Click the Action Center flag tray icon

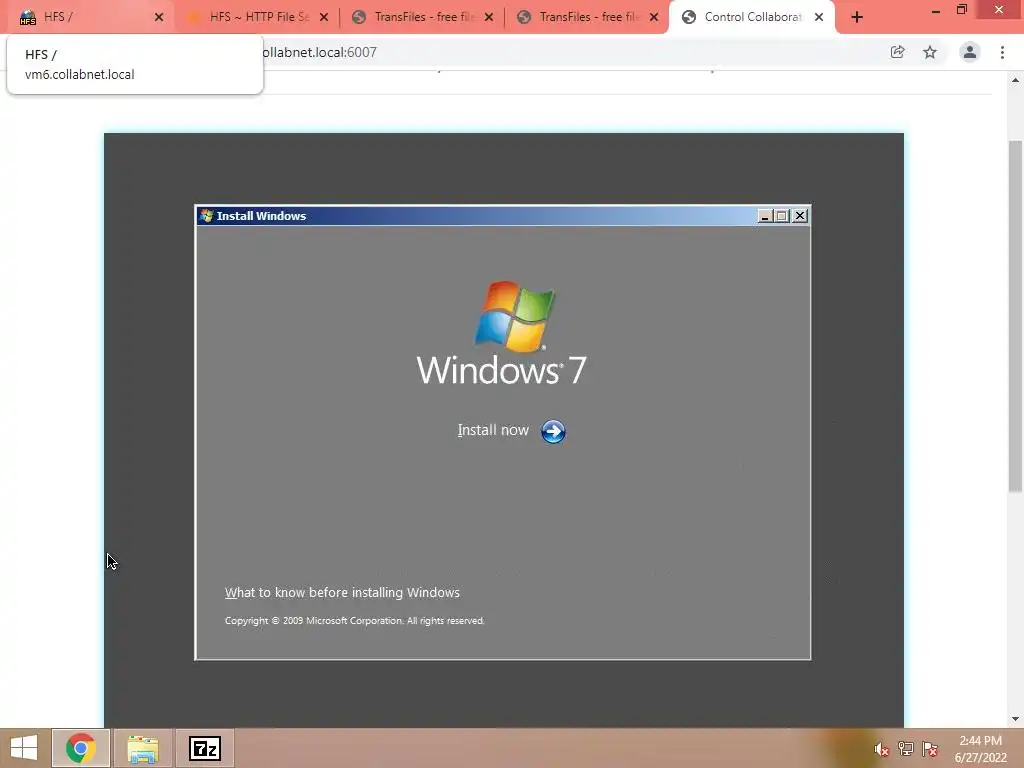930,749
